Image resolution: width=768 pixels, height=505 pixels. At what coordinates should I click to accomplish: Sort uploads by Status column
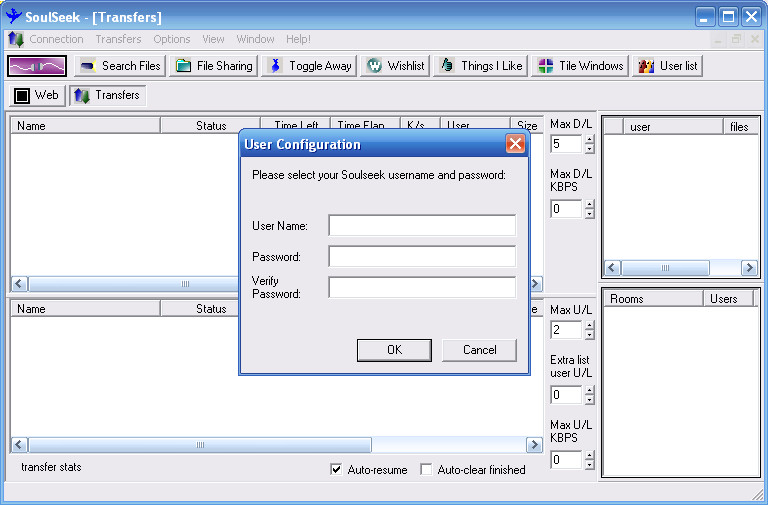point(199,309)
